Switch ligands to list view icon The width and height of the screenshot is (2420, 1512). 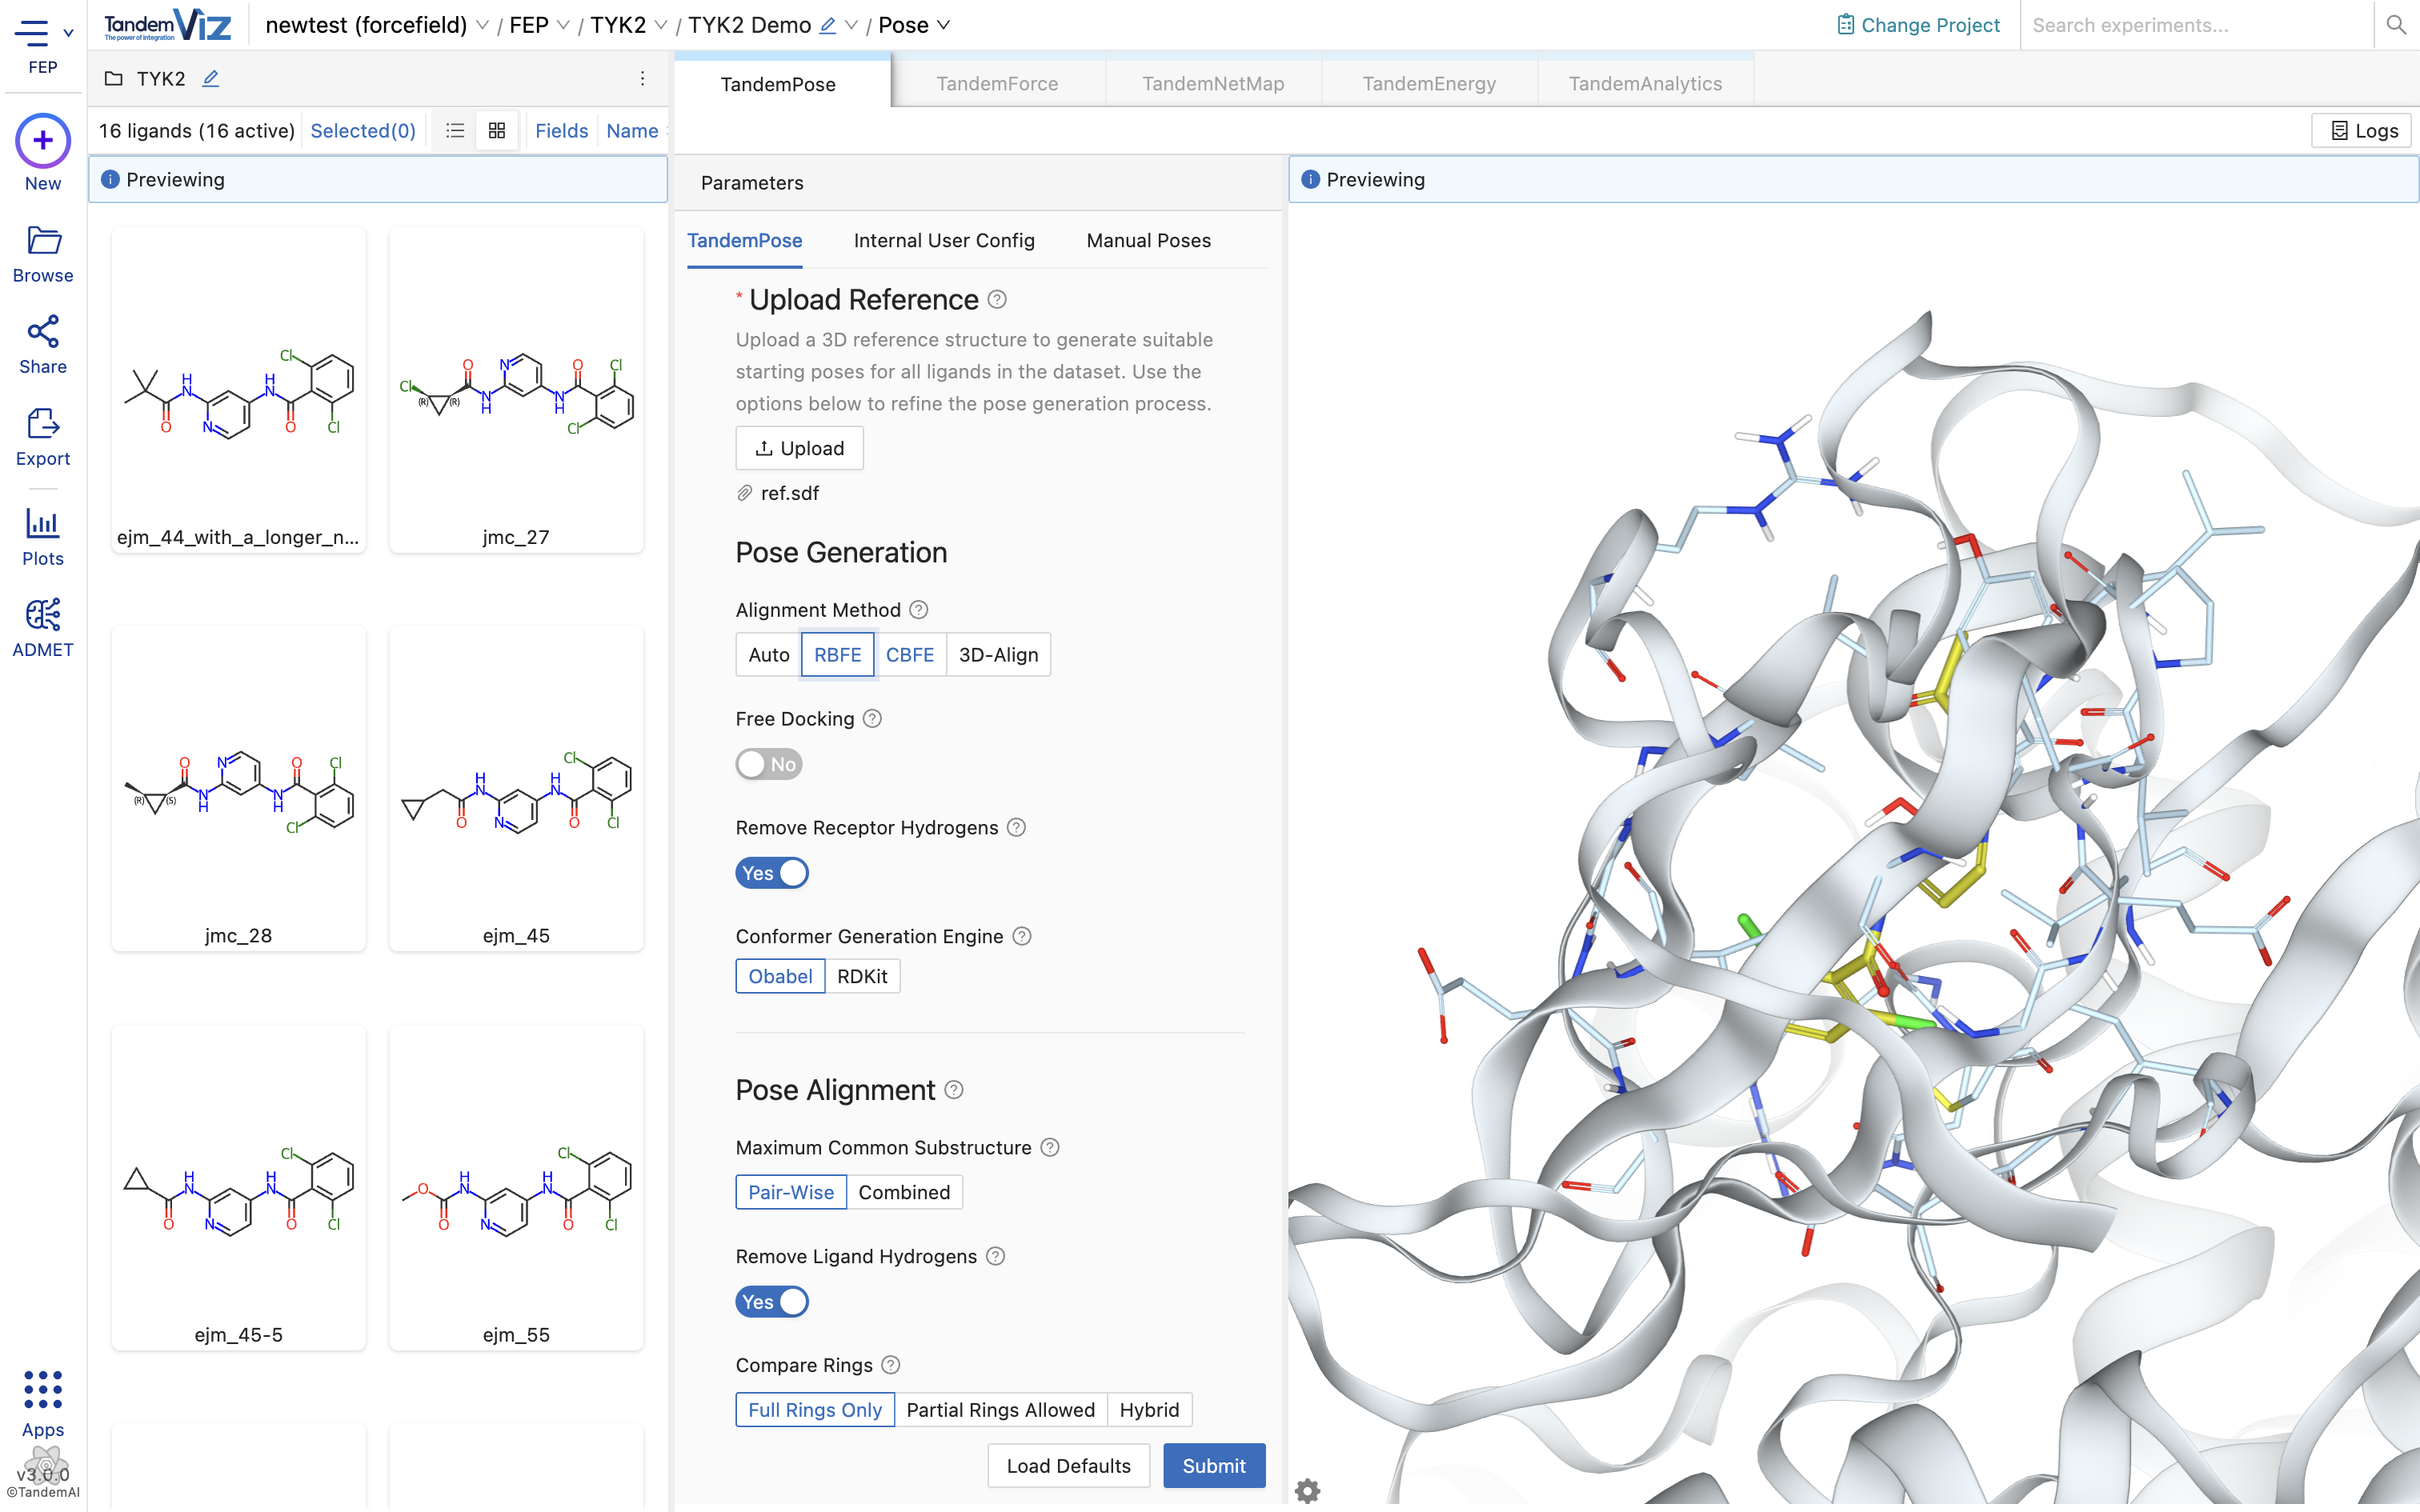pos(455,131)
